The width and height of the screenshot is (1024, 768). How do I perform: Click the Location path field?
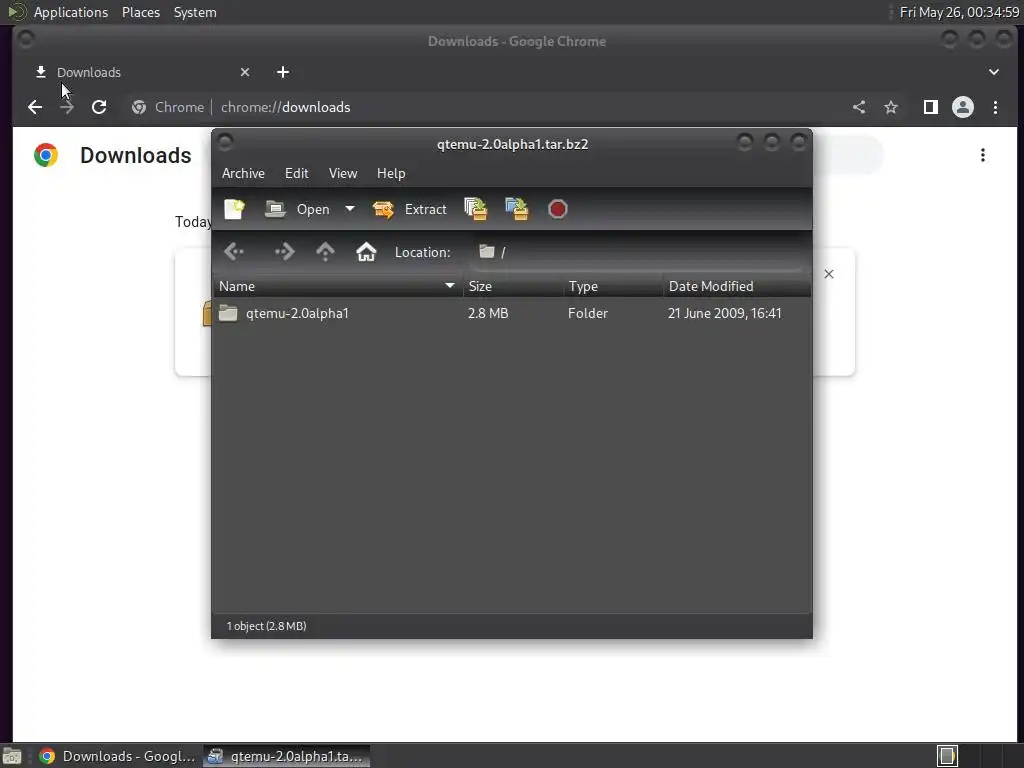(637, 252)
